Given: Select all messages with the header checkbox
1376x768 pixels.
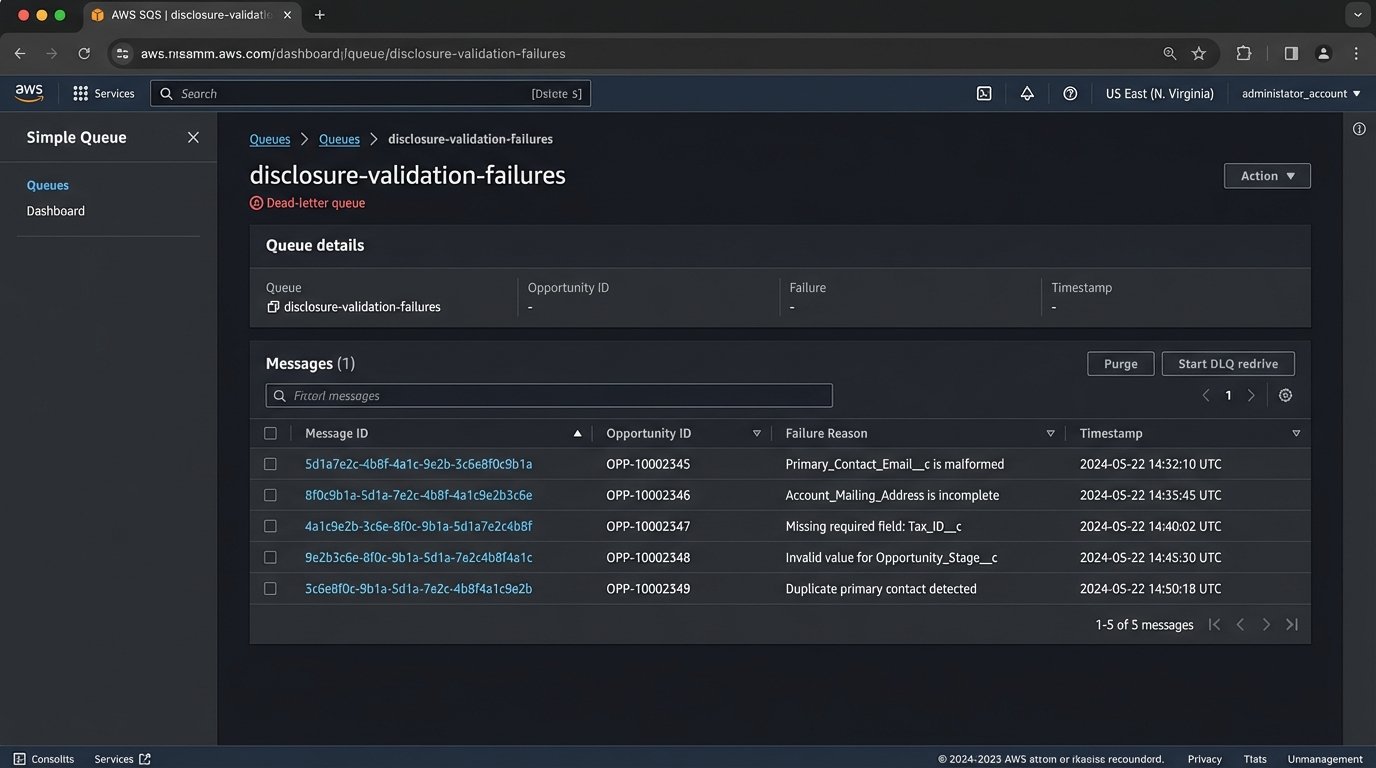Looking at the screenshot, I should 270,433.
